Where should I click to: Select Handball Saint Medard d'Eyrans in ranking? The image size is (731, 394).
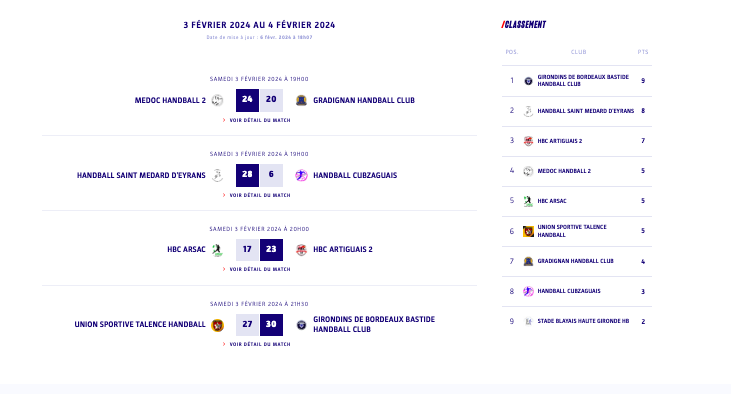(x=577, y=111)
